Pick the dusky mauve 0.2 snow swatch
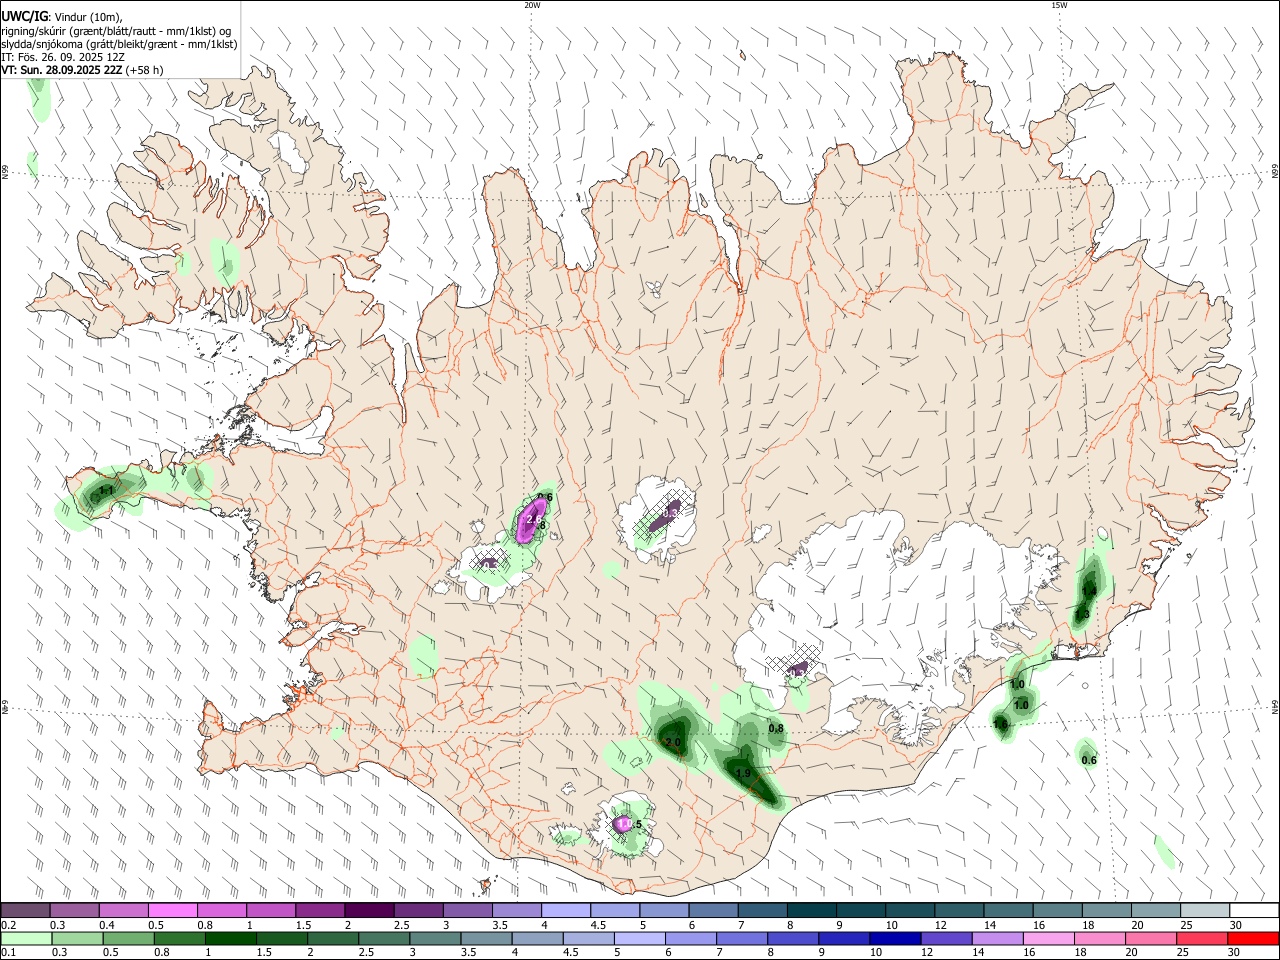Screen dimensions: 1280x960 pyautogui.click(x=25, y=910)
